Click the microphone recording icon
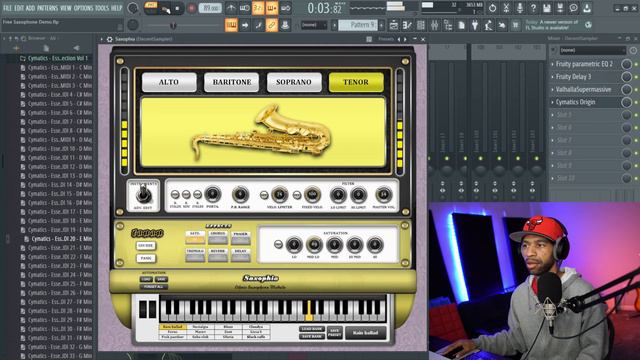The width and height of the screenshot is (640, 360). click(x=520, y=8)
